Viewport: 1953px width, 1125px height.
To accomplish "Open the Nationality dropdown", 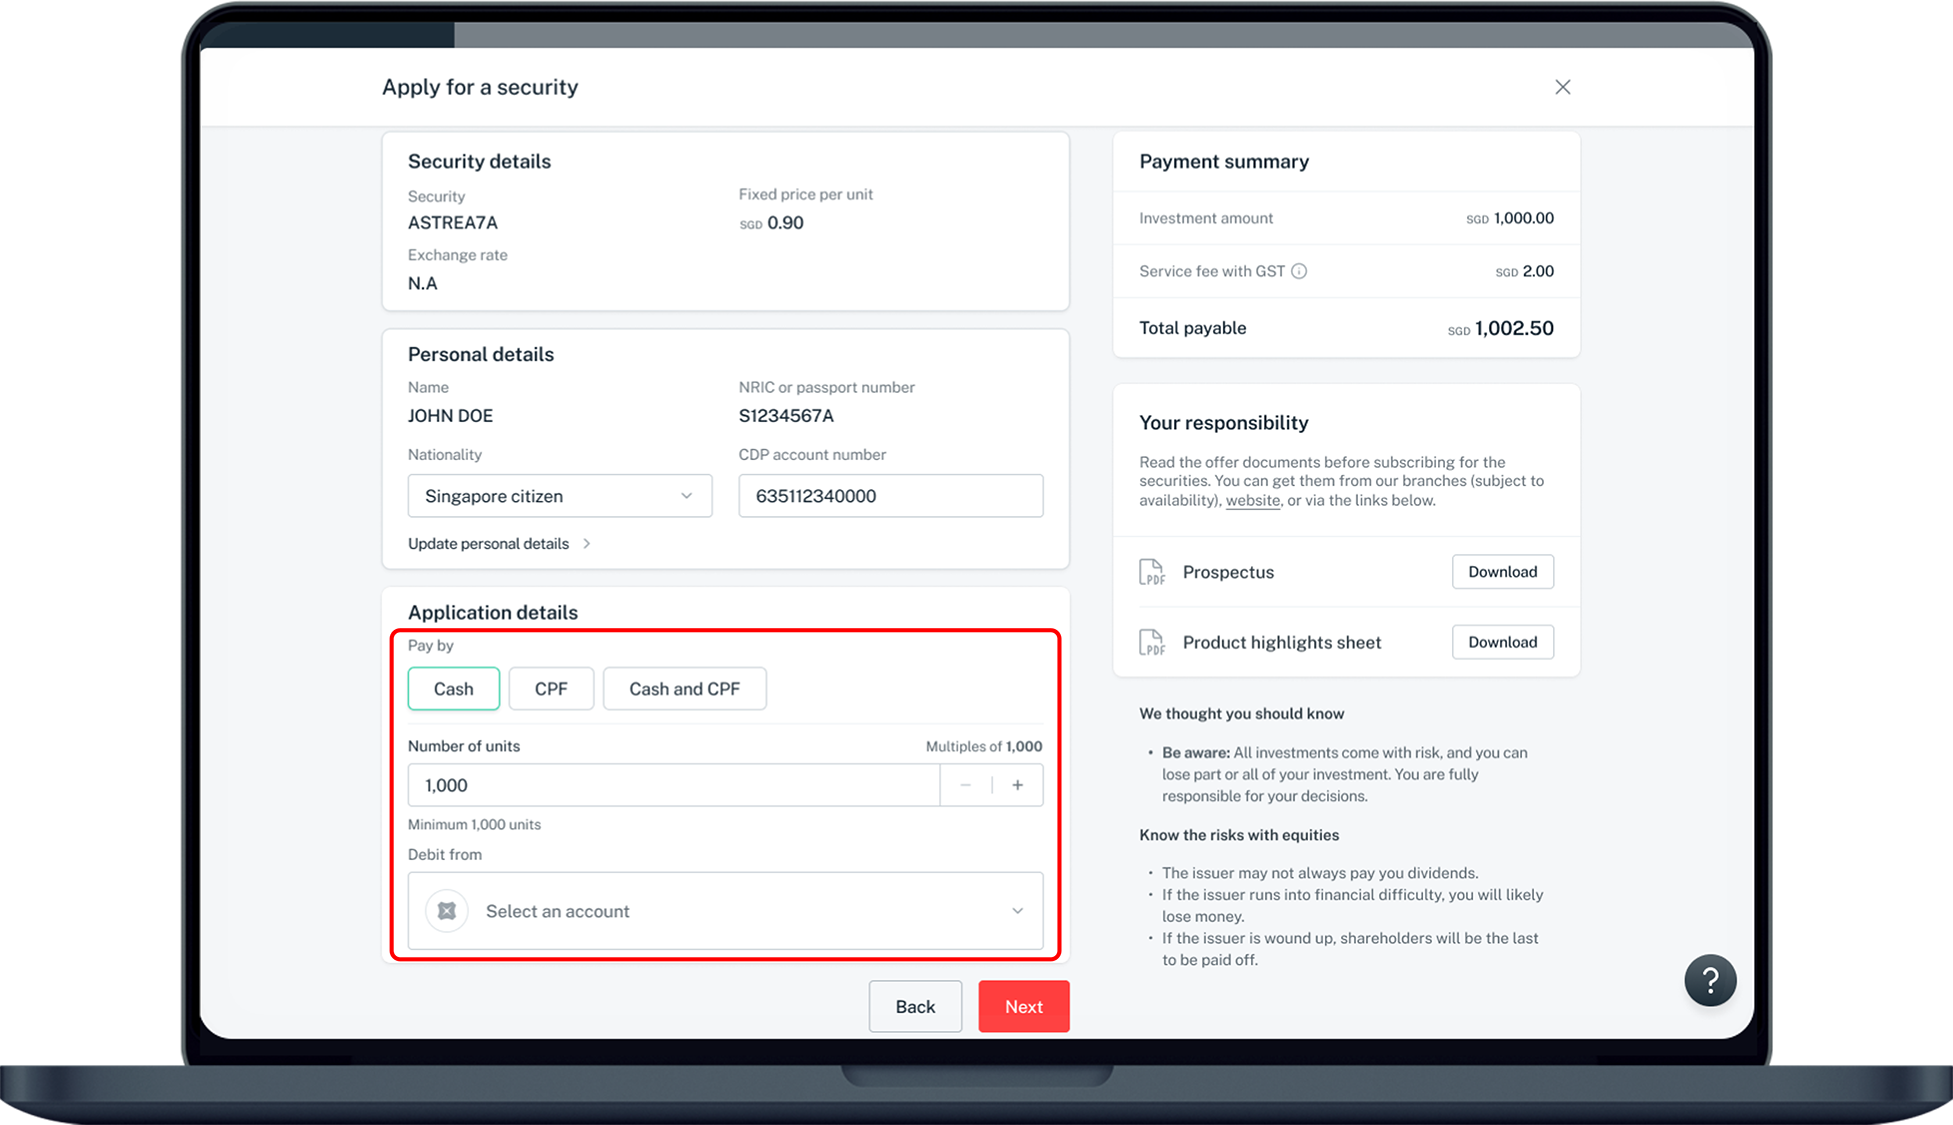I will 559,496.
